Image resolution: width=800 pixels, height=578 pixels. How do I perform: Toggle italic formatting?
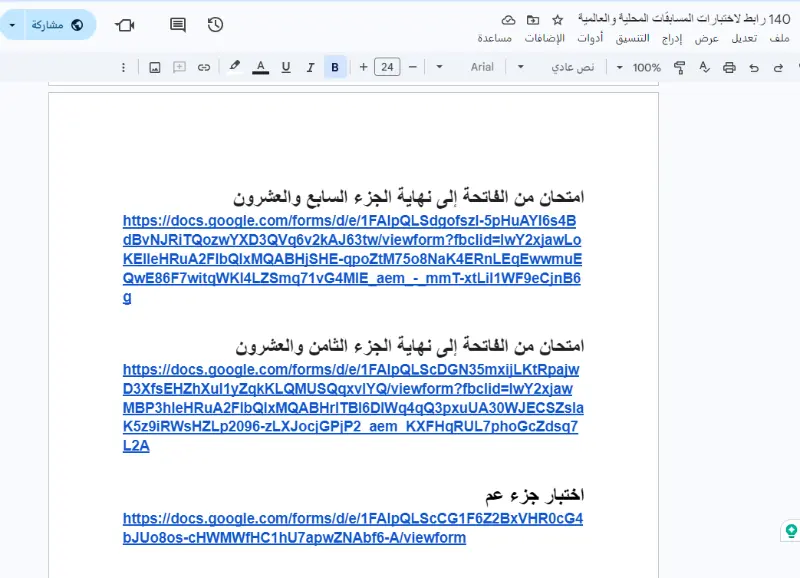point(310,67)
